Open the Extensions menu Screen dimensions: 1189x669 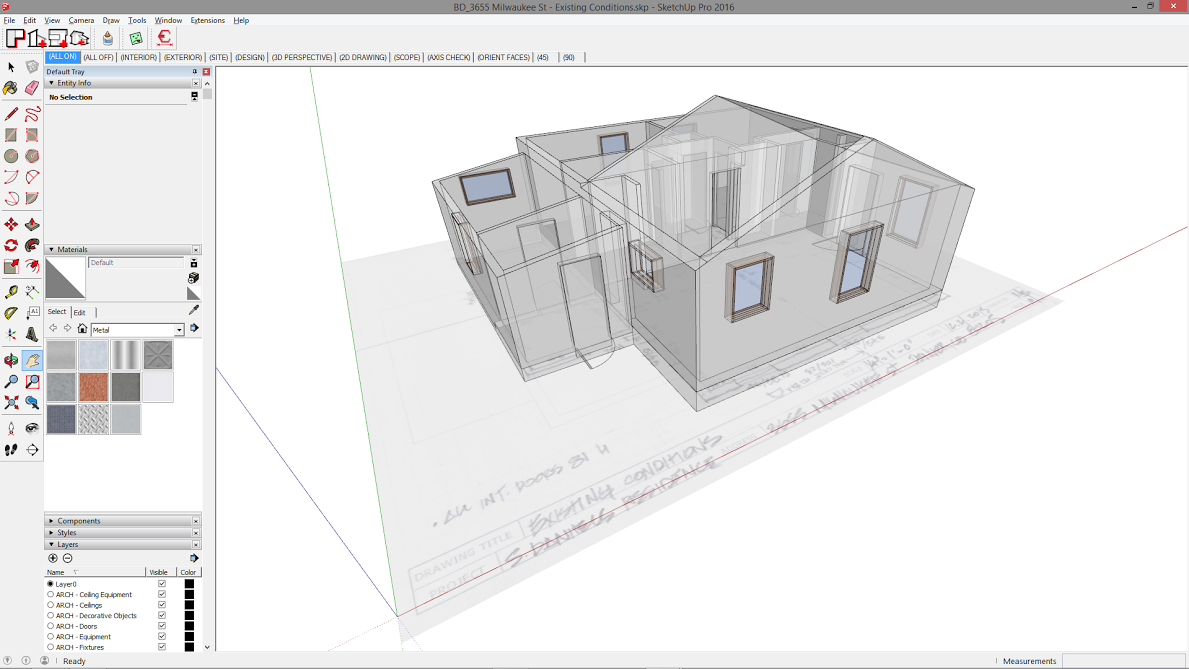coord(207,20)
